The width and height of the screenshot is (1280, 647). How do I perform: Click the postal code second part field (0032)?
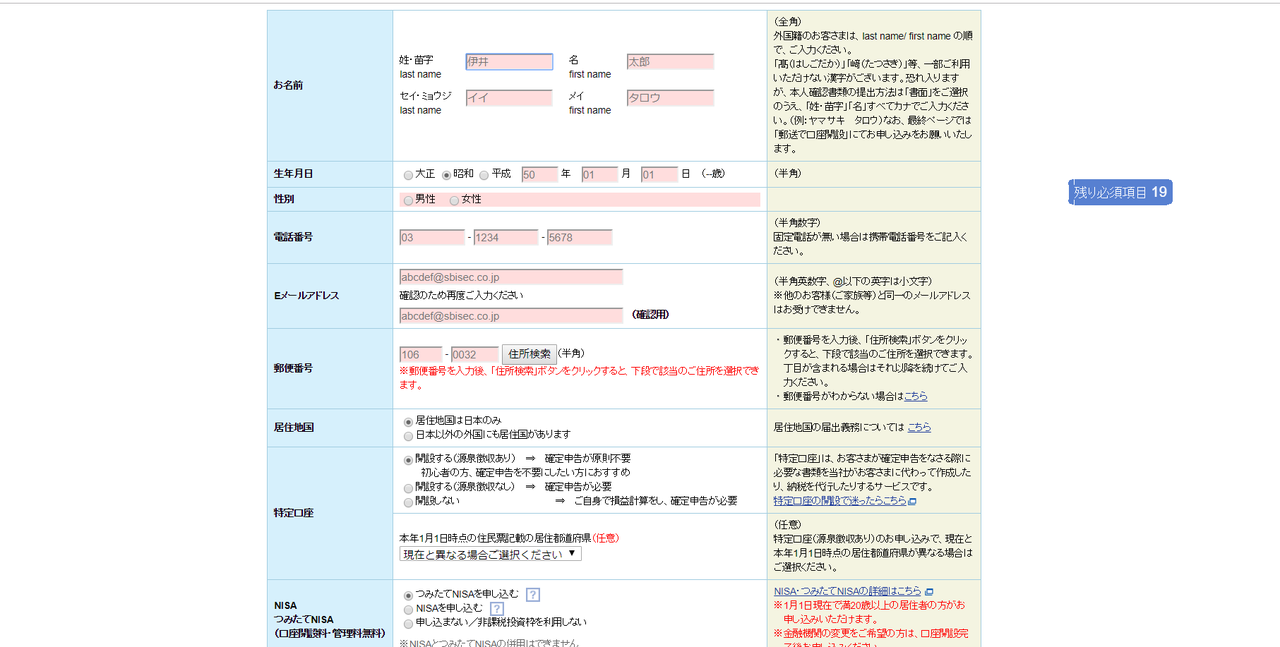pyautogui.click(x=474, y=355)
